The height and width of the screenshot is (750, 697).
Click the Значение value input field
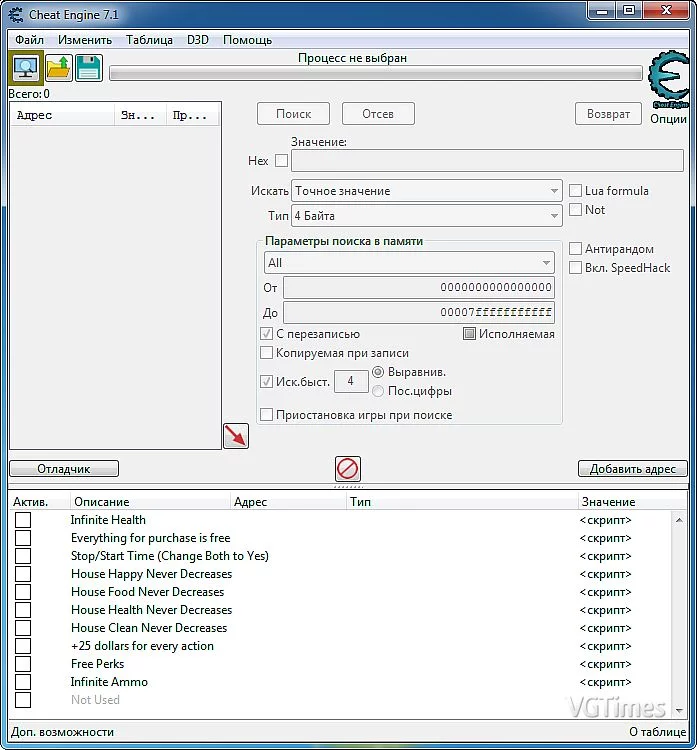487,161
